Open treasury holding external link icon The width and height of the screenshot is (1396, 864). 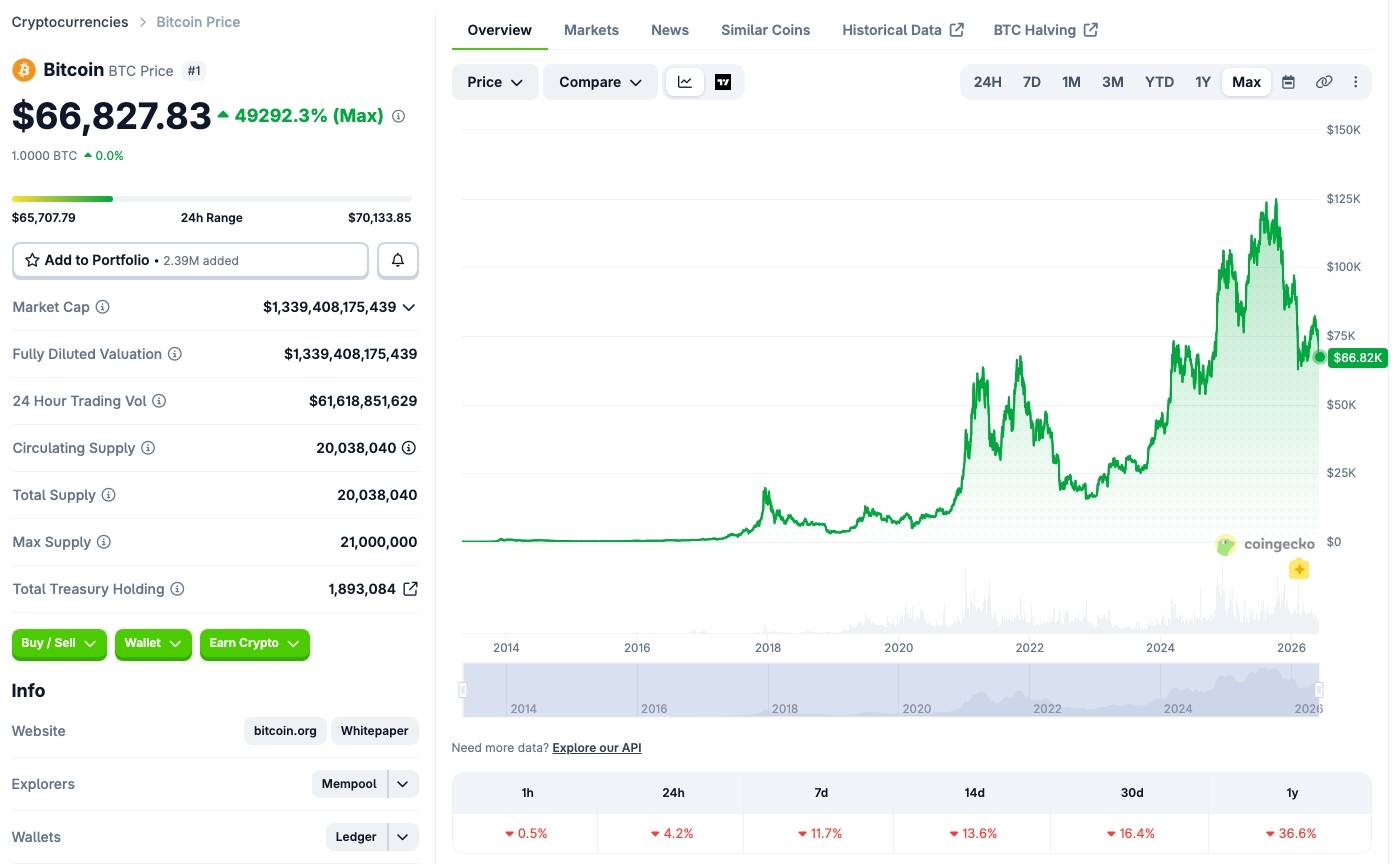(x=410, y=589)
